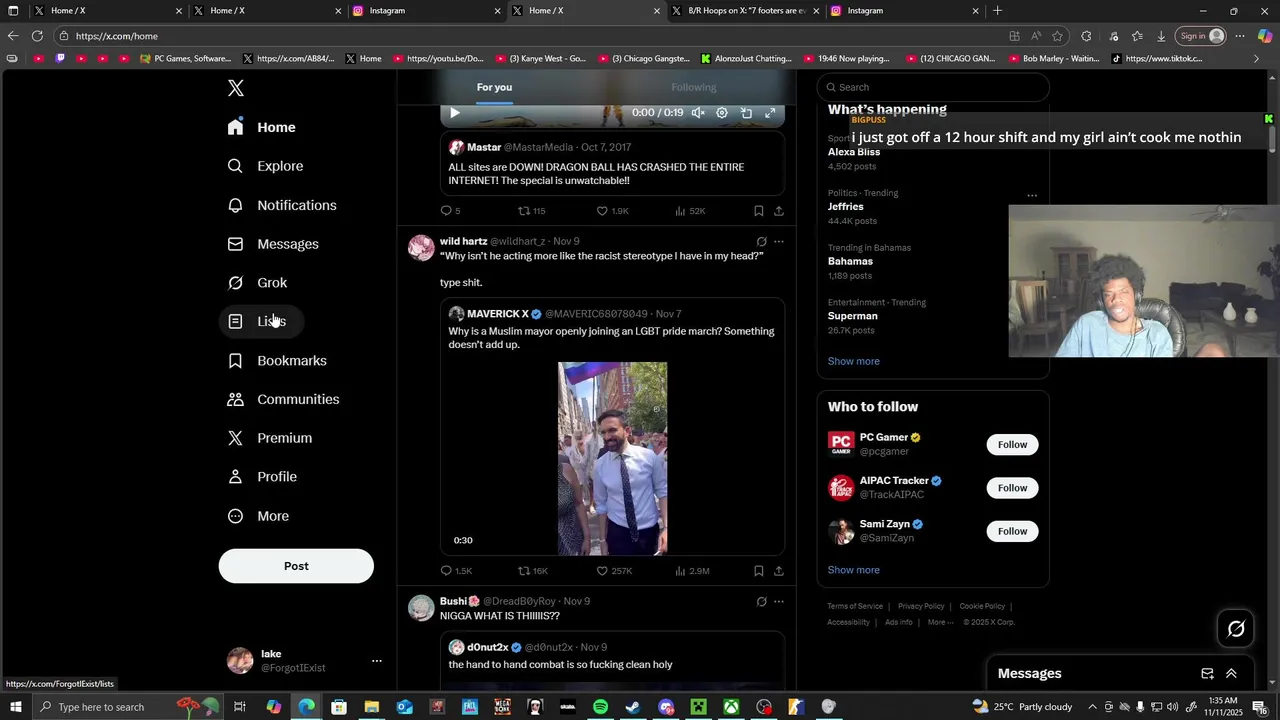The width and height of the screenshot is (1280, 720).
Task: Click the Communities icon in sidebar
Action: point(235,399)
